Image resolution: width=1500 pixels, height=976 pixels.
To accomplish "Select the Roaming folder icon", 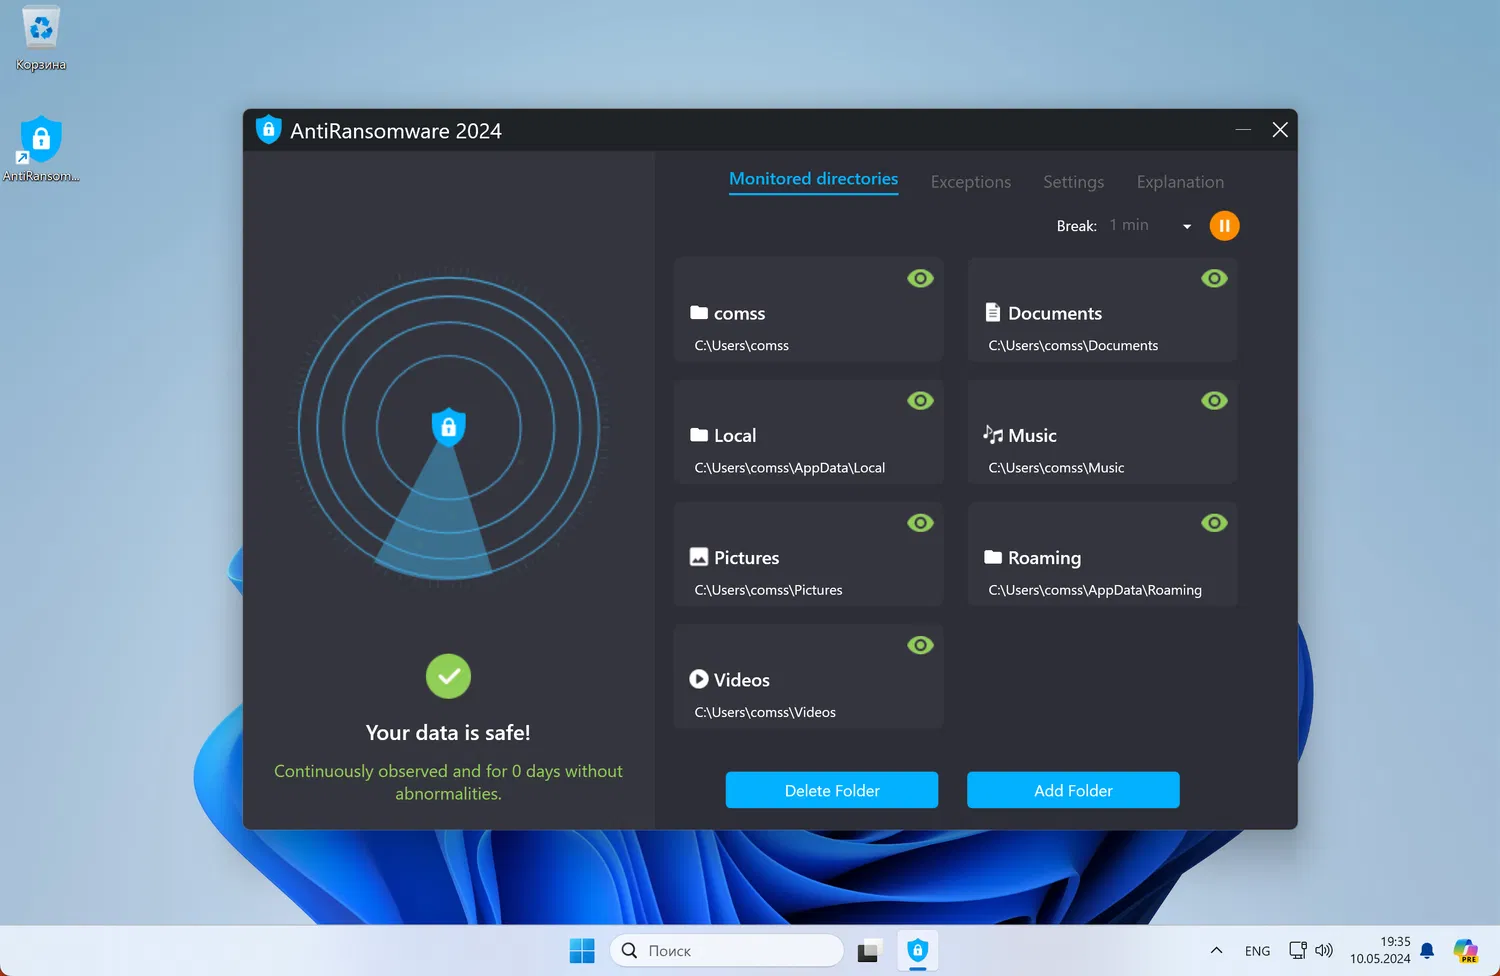I will point(993,557).
